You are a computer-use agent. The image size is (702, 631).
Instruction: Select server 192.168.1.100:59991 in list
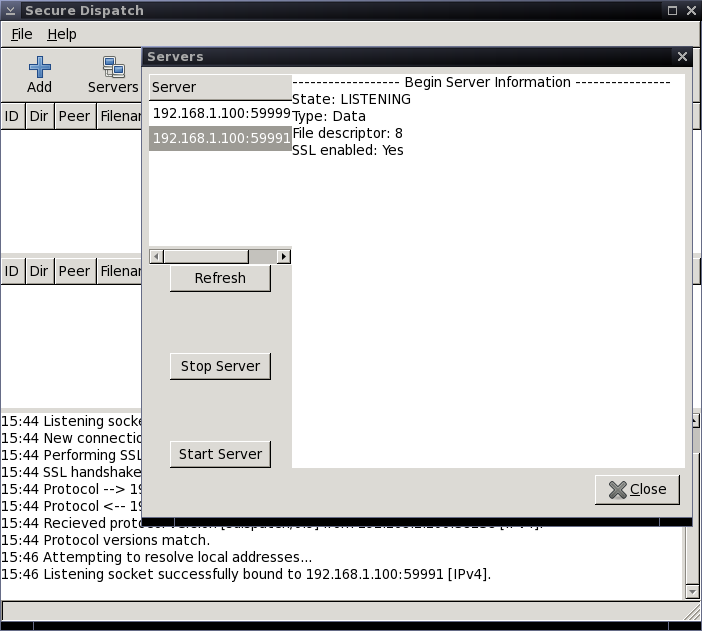coord(220,138)
